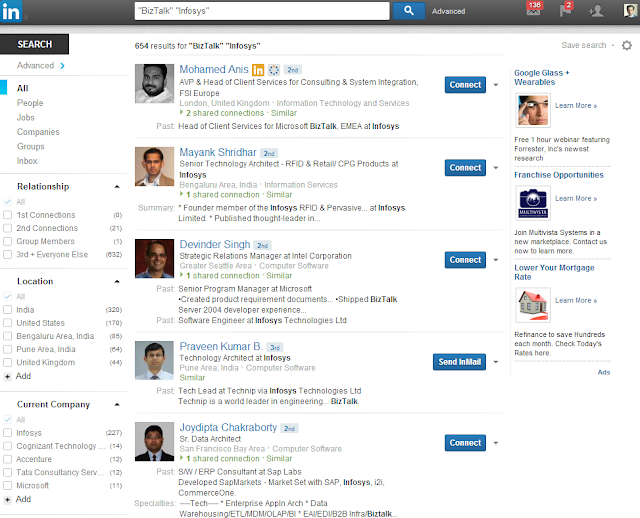Expand Mohamed Anis 2 shared connections
Image resolution: width=640 pixels, height=518 pixels.
pos(222,113)
